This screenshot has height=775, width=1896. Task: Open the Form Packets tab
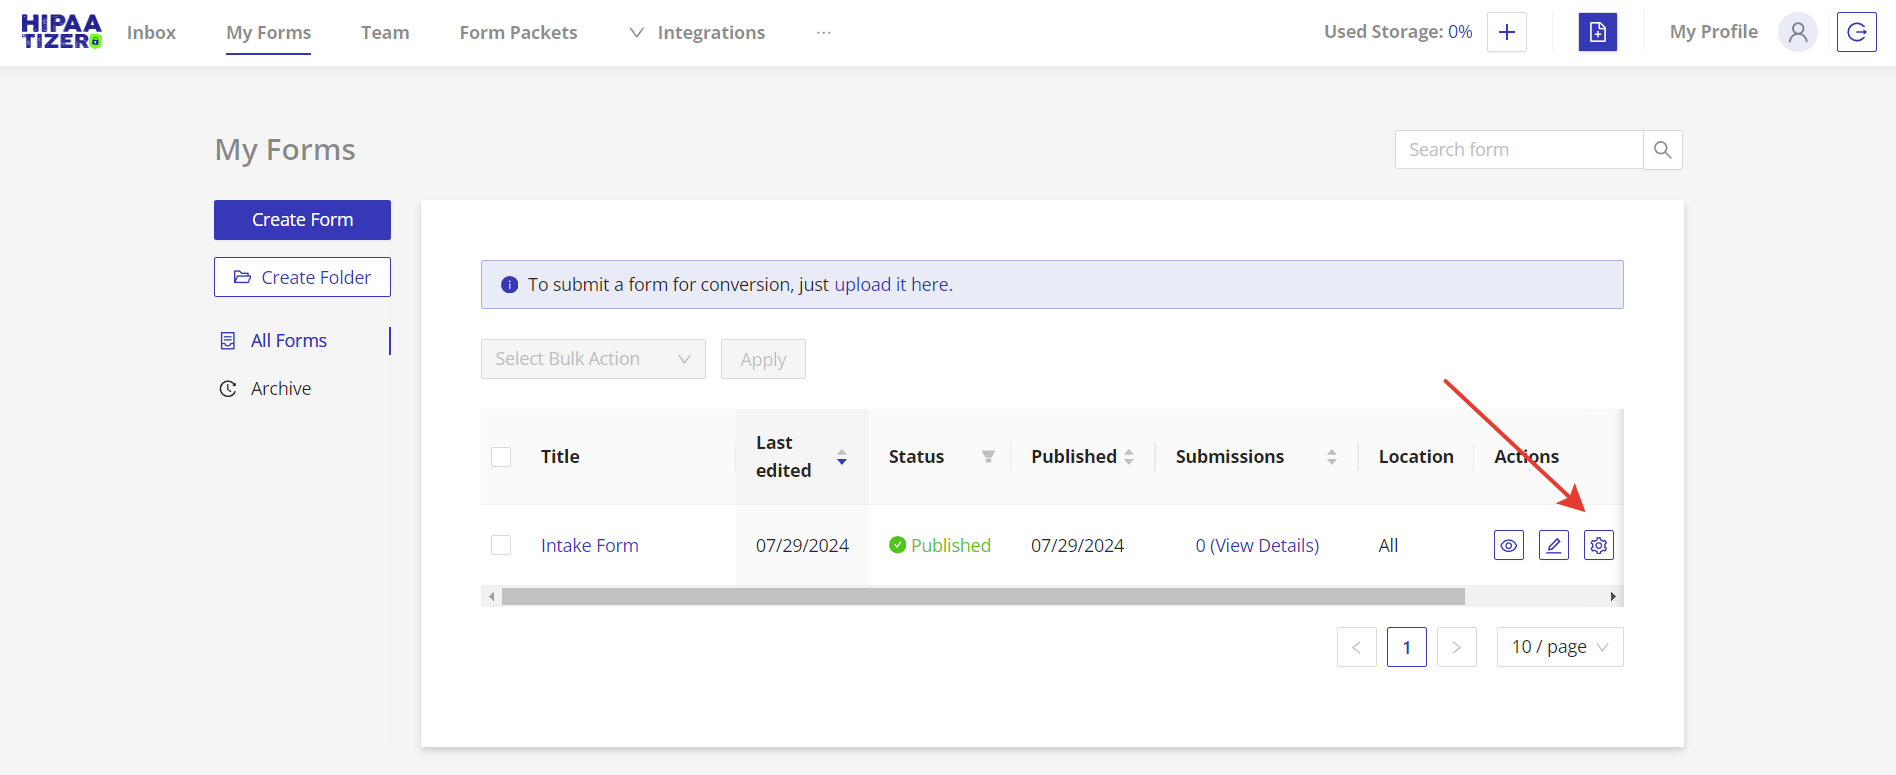coord(518,33)
